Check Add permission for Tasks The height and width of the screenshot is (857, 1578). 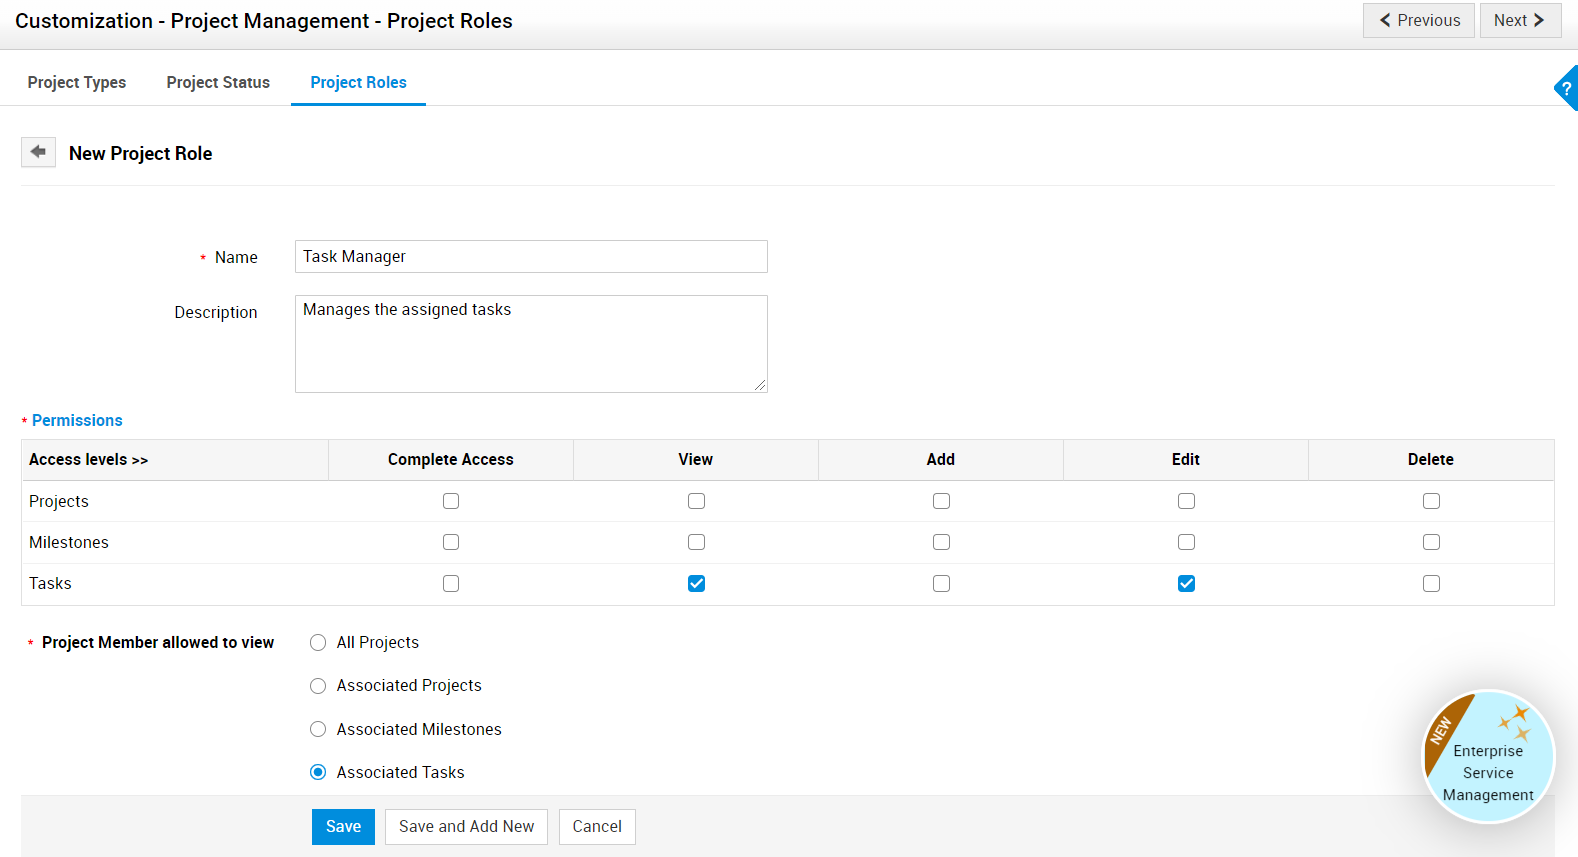941,583
